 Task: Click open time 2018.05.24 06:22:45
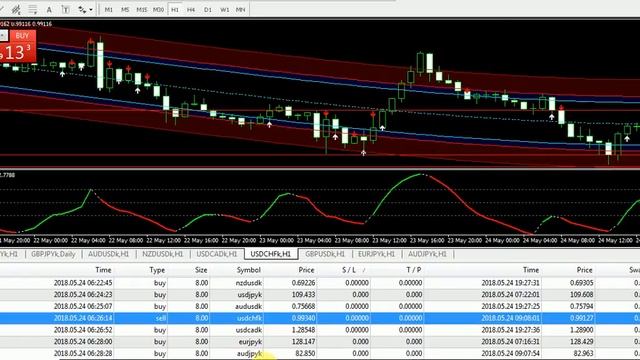[83, 282]
